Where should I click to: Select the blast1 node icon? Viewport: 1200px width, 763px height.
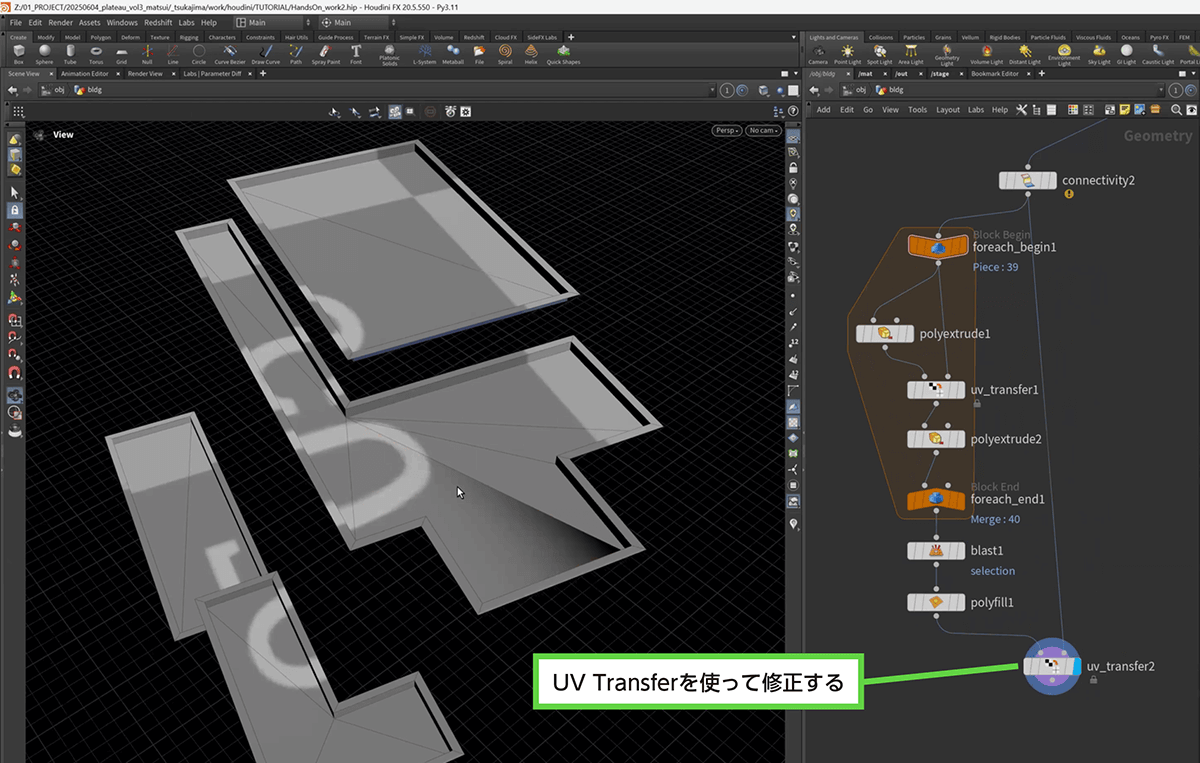[936, 551]
